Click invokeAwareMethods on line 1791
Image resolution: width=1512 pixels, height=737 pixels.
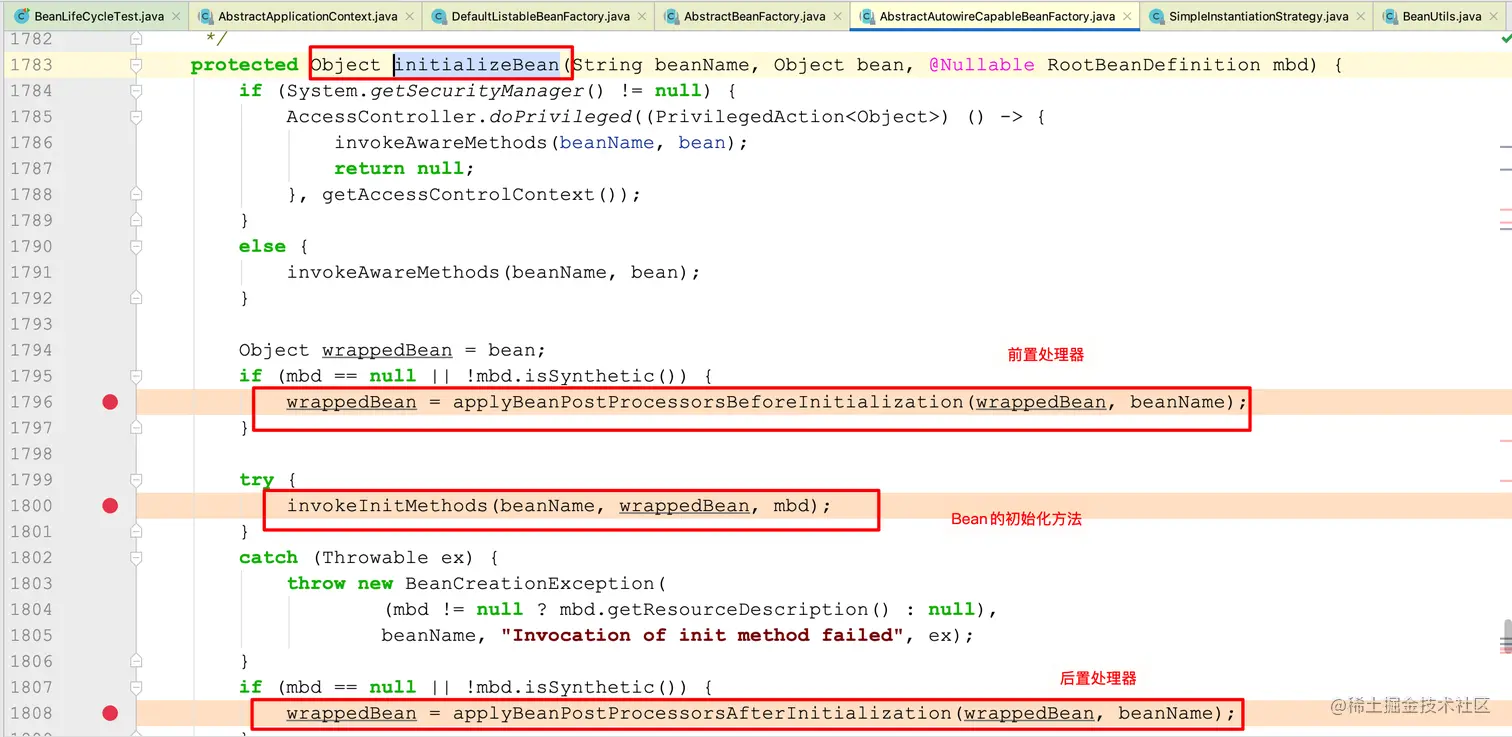[393, 272]
